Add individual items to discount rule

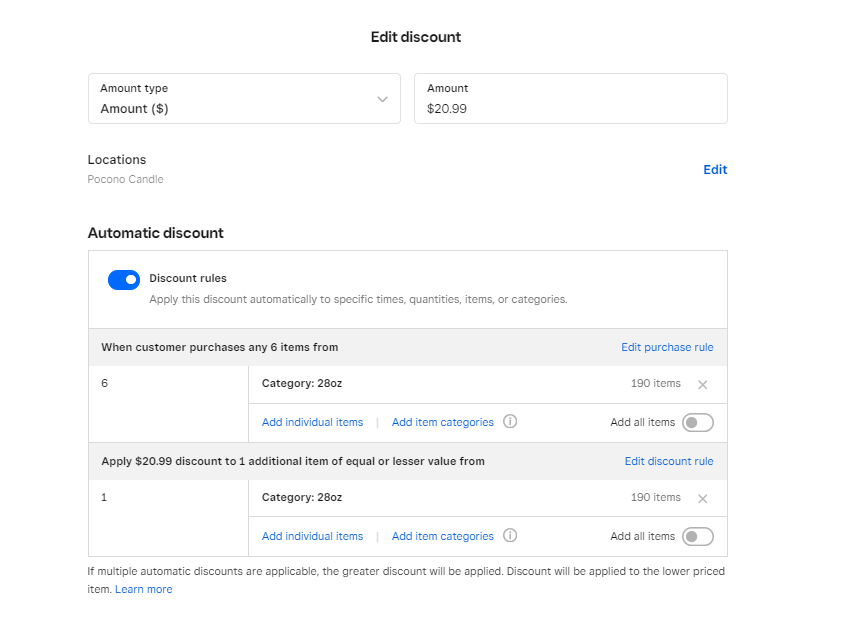[x=312, y=537]
